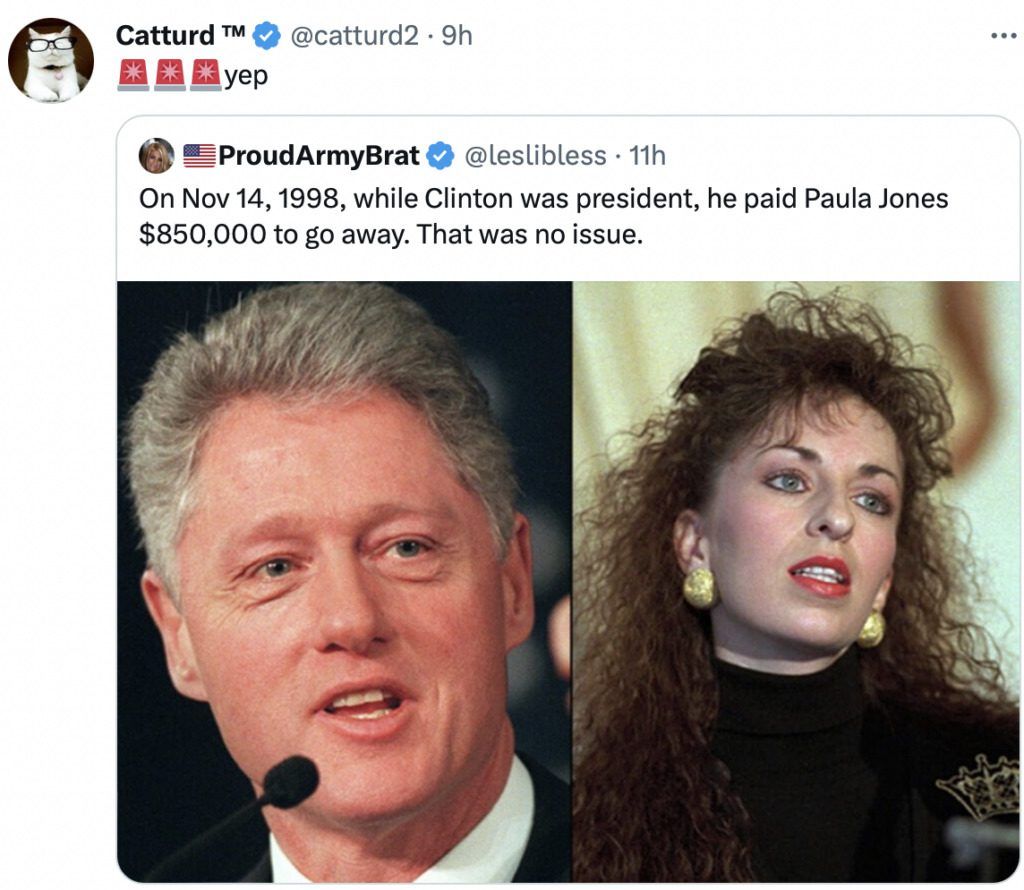The width and height of the screenshot is (1024, 890).
Task: Click ProudArmyBrat's blue verified badge
Action: point(440,156)
